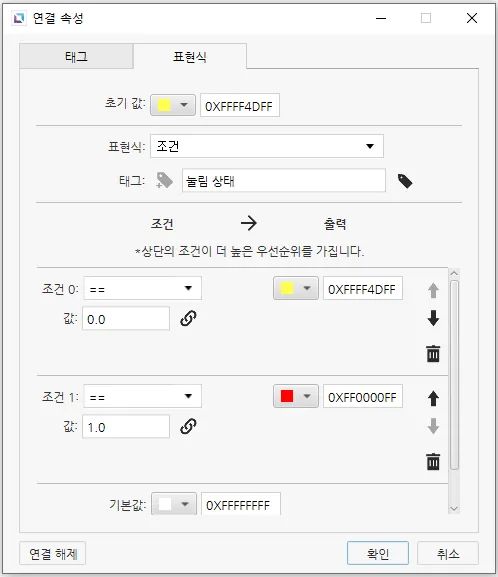This screenshot has width=498, height=577.
Task: Open 조건 1 operator dropdown
Action: point(142,396)
